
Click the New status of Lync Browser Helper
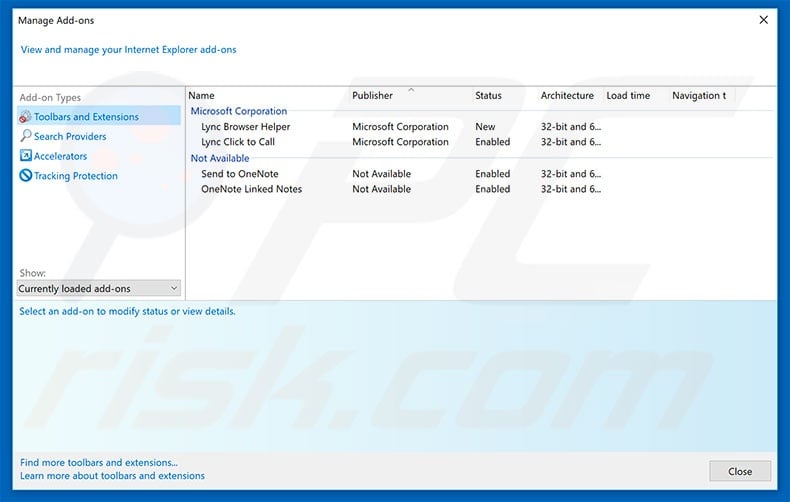[485, 127]
